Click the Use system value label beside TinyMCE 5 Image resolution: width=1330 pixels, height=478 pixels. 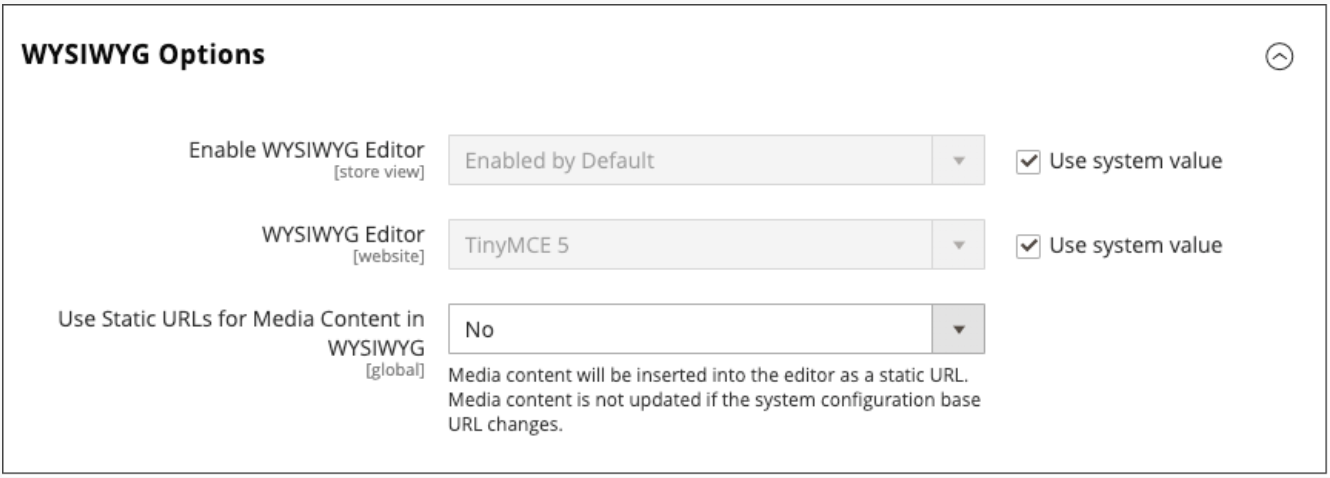pos(1134,245)
